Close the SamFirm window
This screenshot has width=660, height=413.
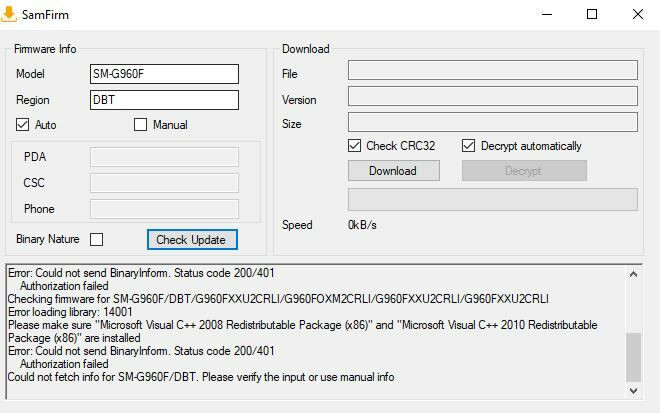[x=638, y=14]
